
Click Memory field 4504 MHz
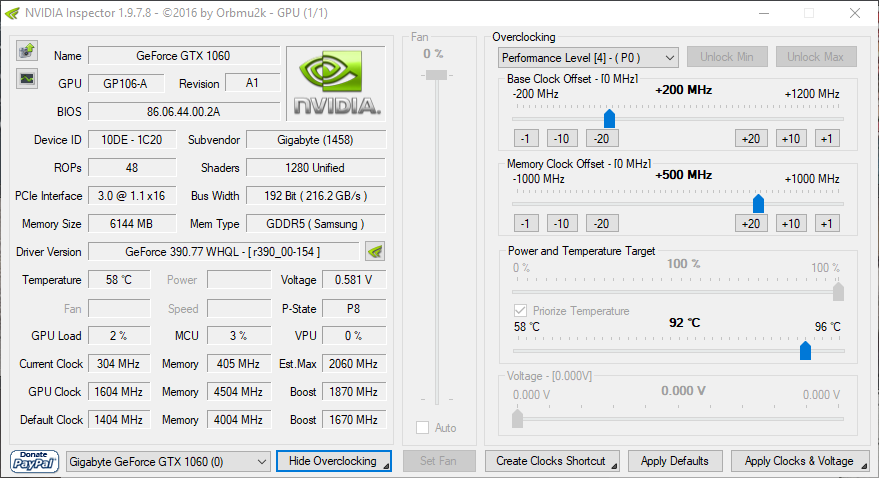tap(239, 392)
